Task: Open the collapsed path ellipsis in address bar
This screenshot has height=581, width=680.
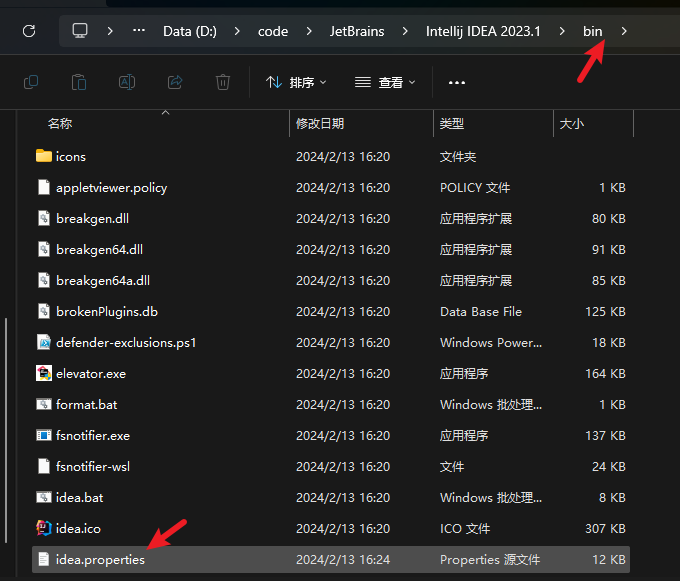Action: [x=139, y=31]
